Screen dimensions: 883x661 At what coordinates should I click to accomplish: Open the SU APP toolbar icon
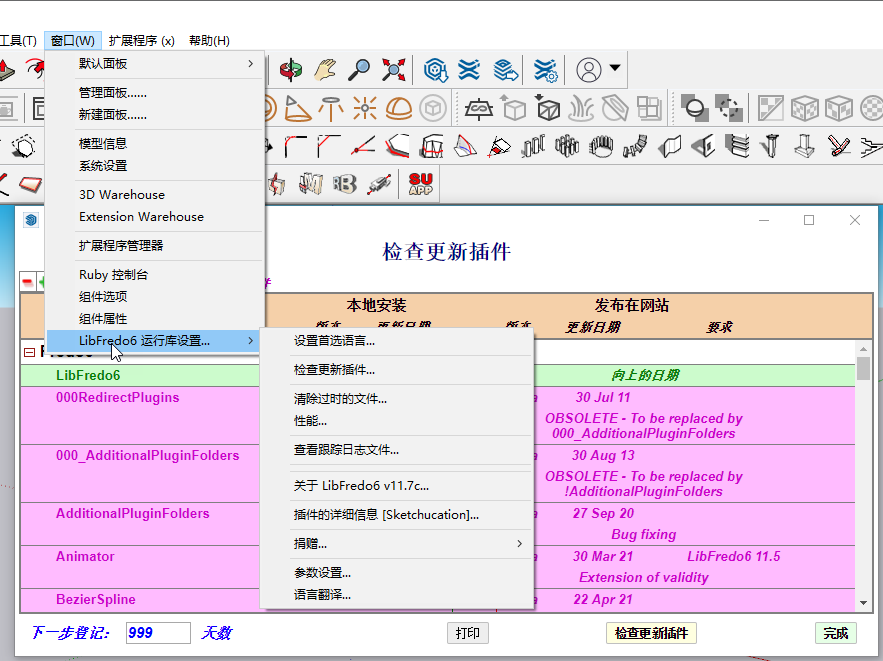[421, 184]
